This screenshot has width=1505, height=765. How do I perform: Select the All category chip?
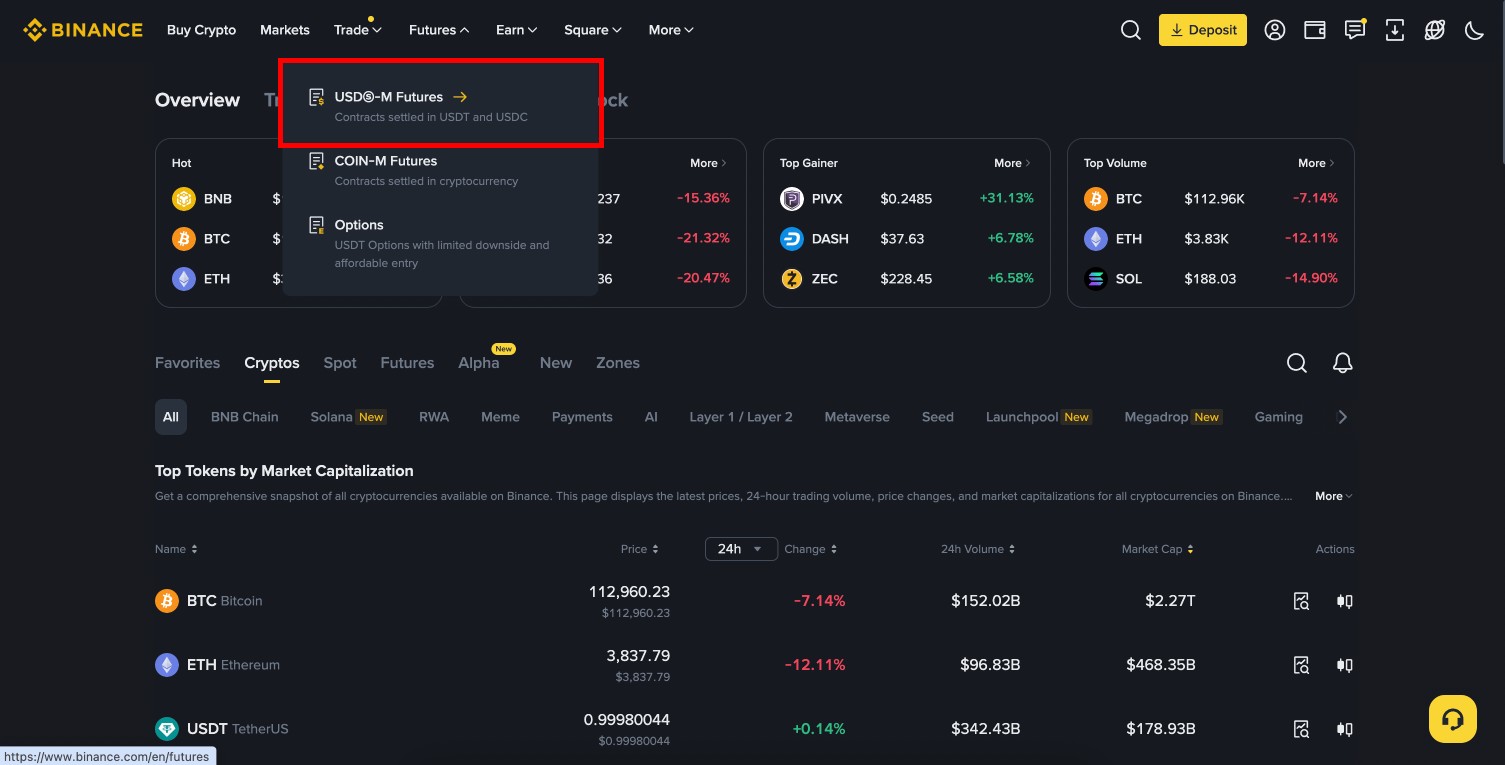(x=171, y=417)
